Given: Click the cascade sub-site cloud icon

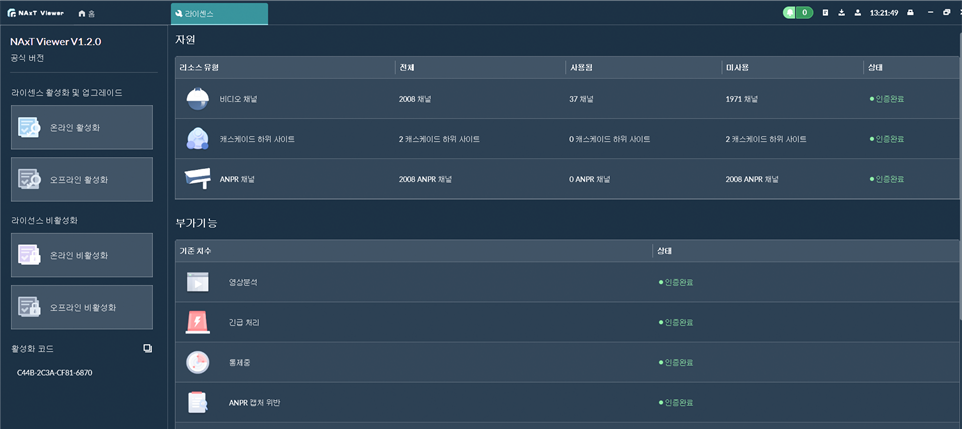Looking at the screenshot, I should [197, 139].
